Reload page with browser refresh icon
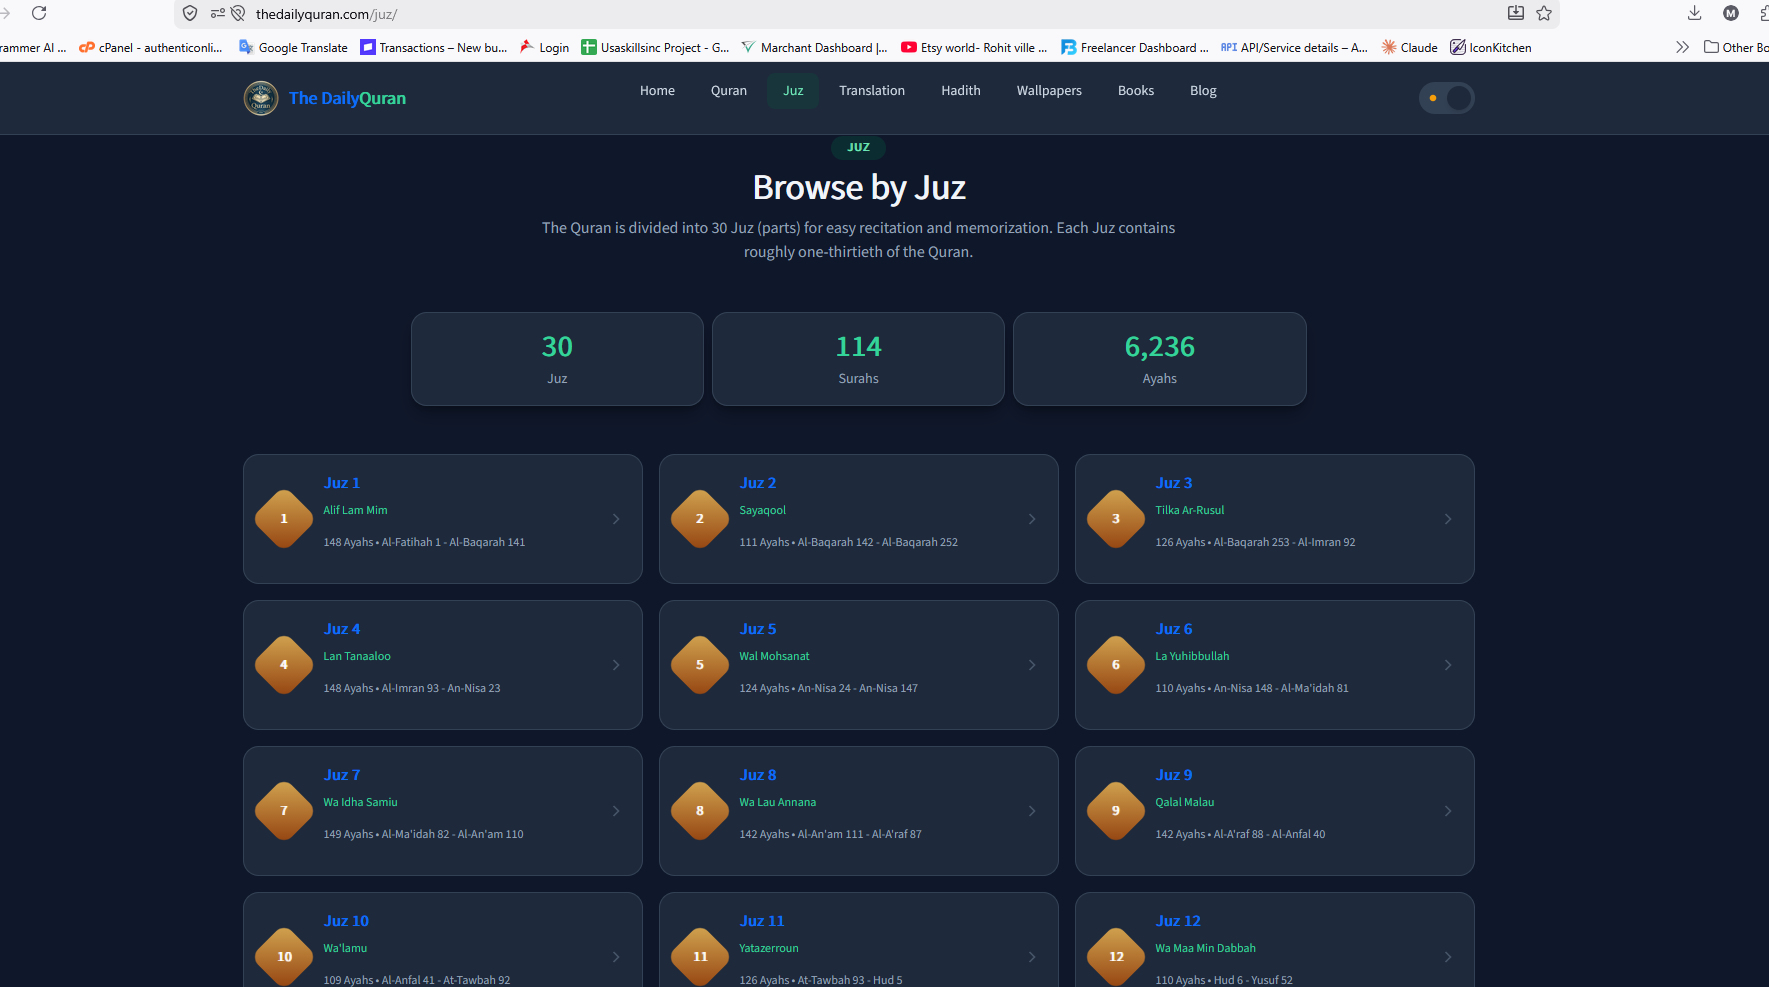The width and height of the screenshot is (1769, 987). pyautogui.click(x=39, y=13)
